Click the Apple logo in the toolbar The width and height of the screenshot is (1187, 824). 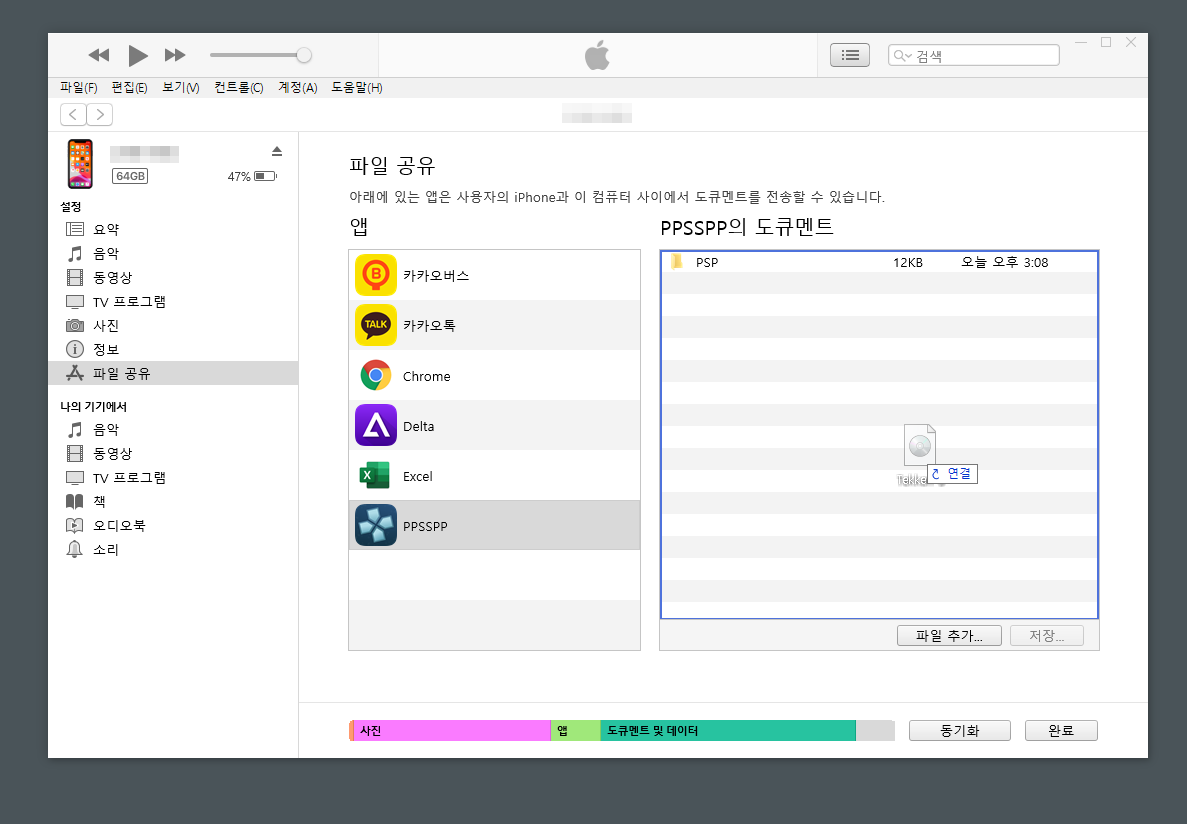coord(597,55)
